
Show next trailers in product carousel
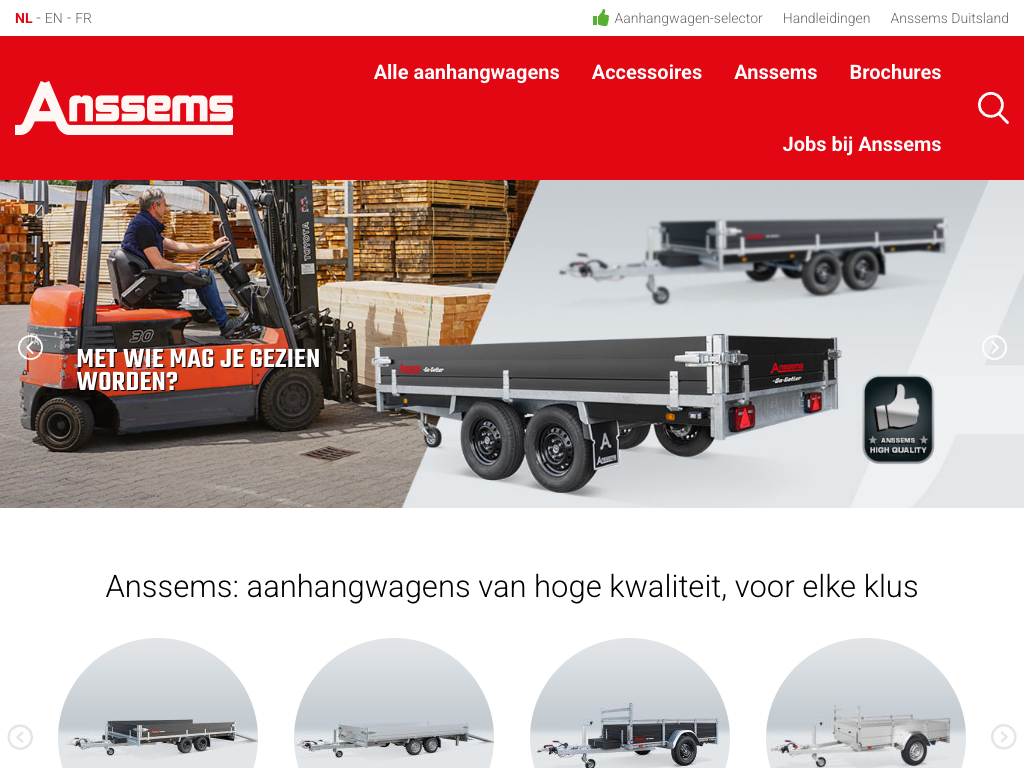pyautogui.click(x=1003, y=737)
